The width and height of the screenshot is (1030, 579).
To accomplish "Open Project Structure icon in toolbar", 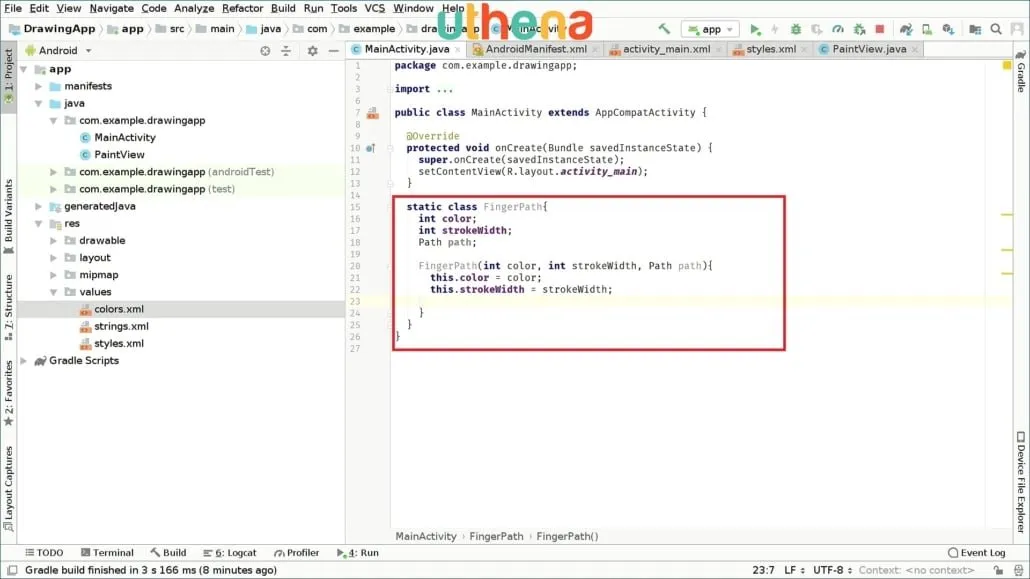I will click(x=975, y=29).
